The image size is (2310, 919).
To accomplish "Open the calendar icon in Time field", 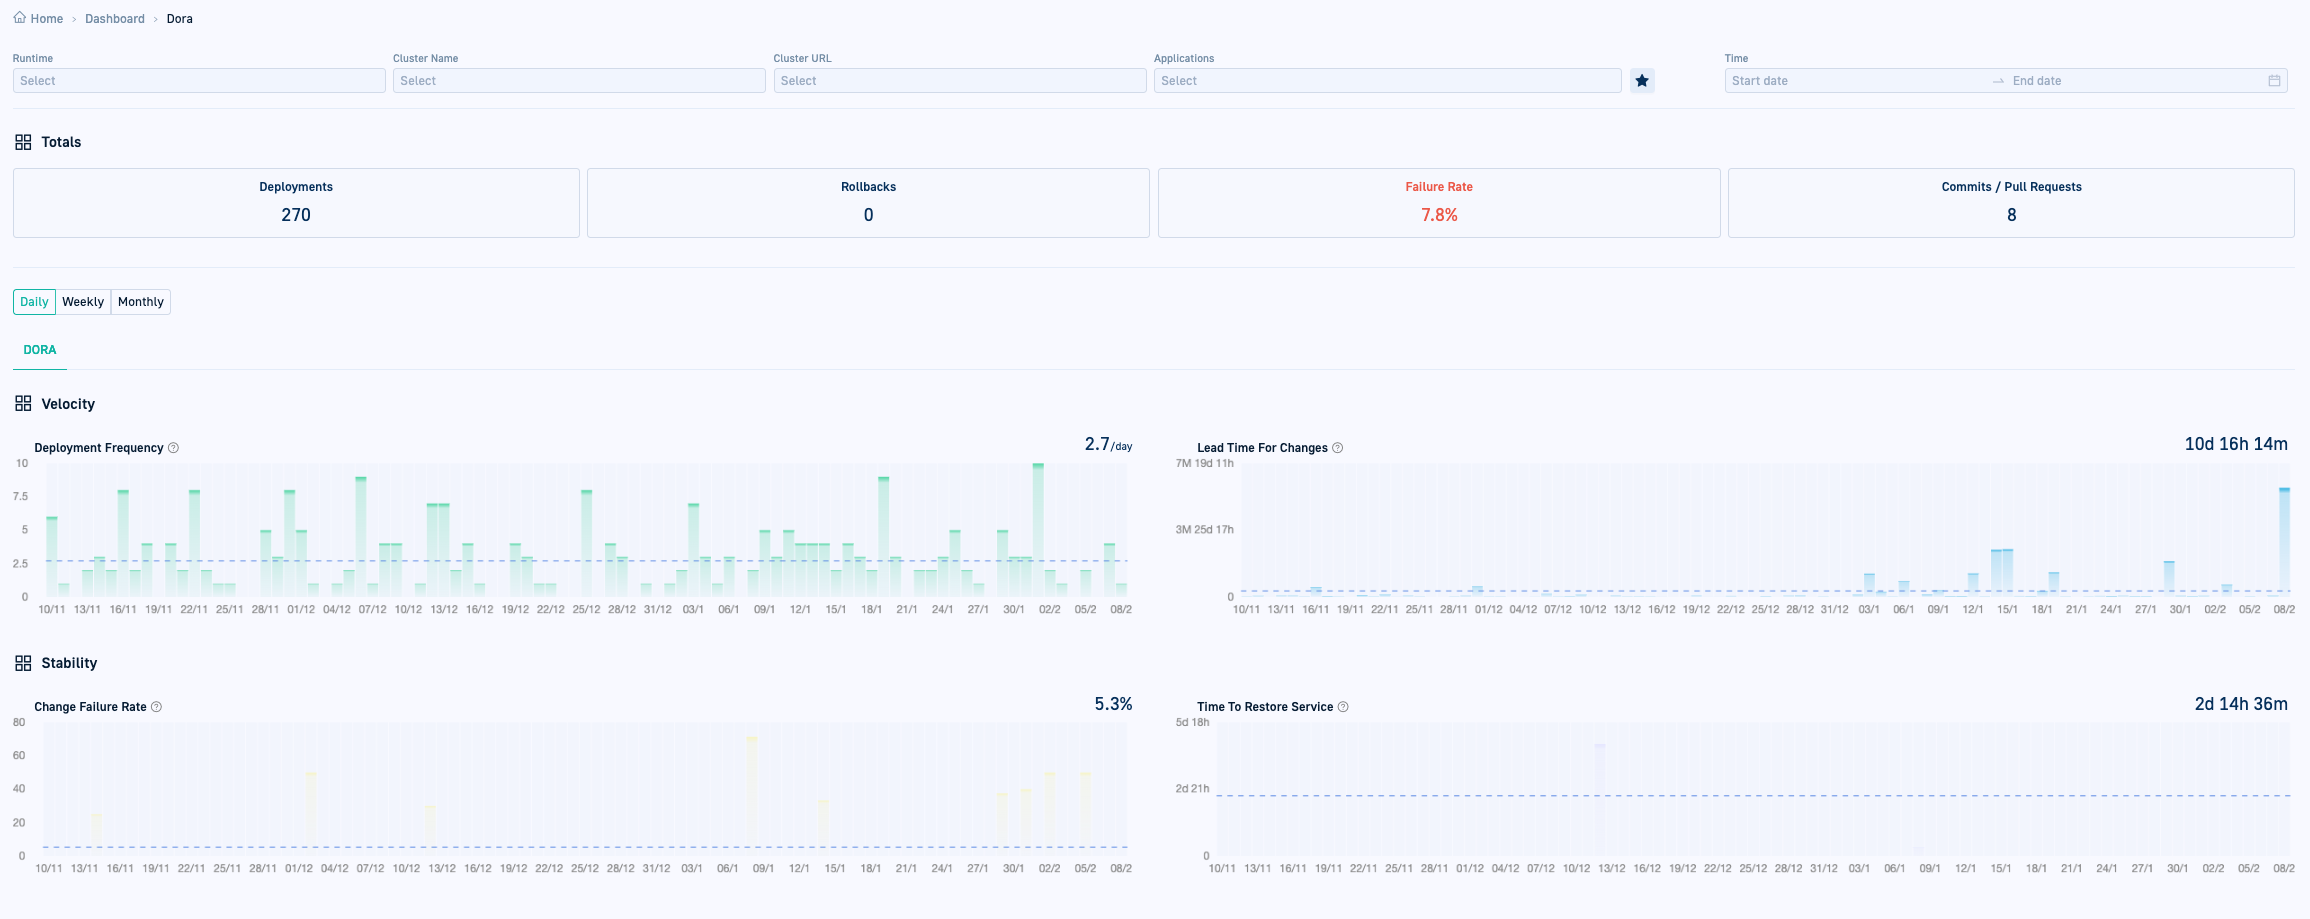I will point(2274,81).
